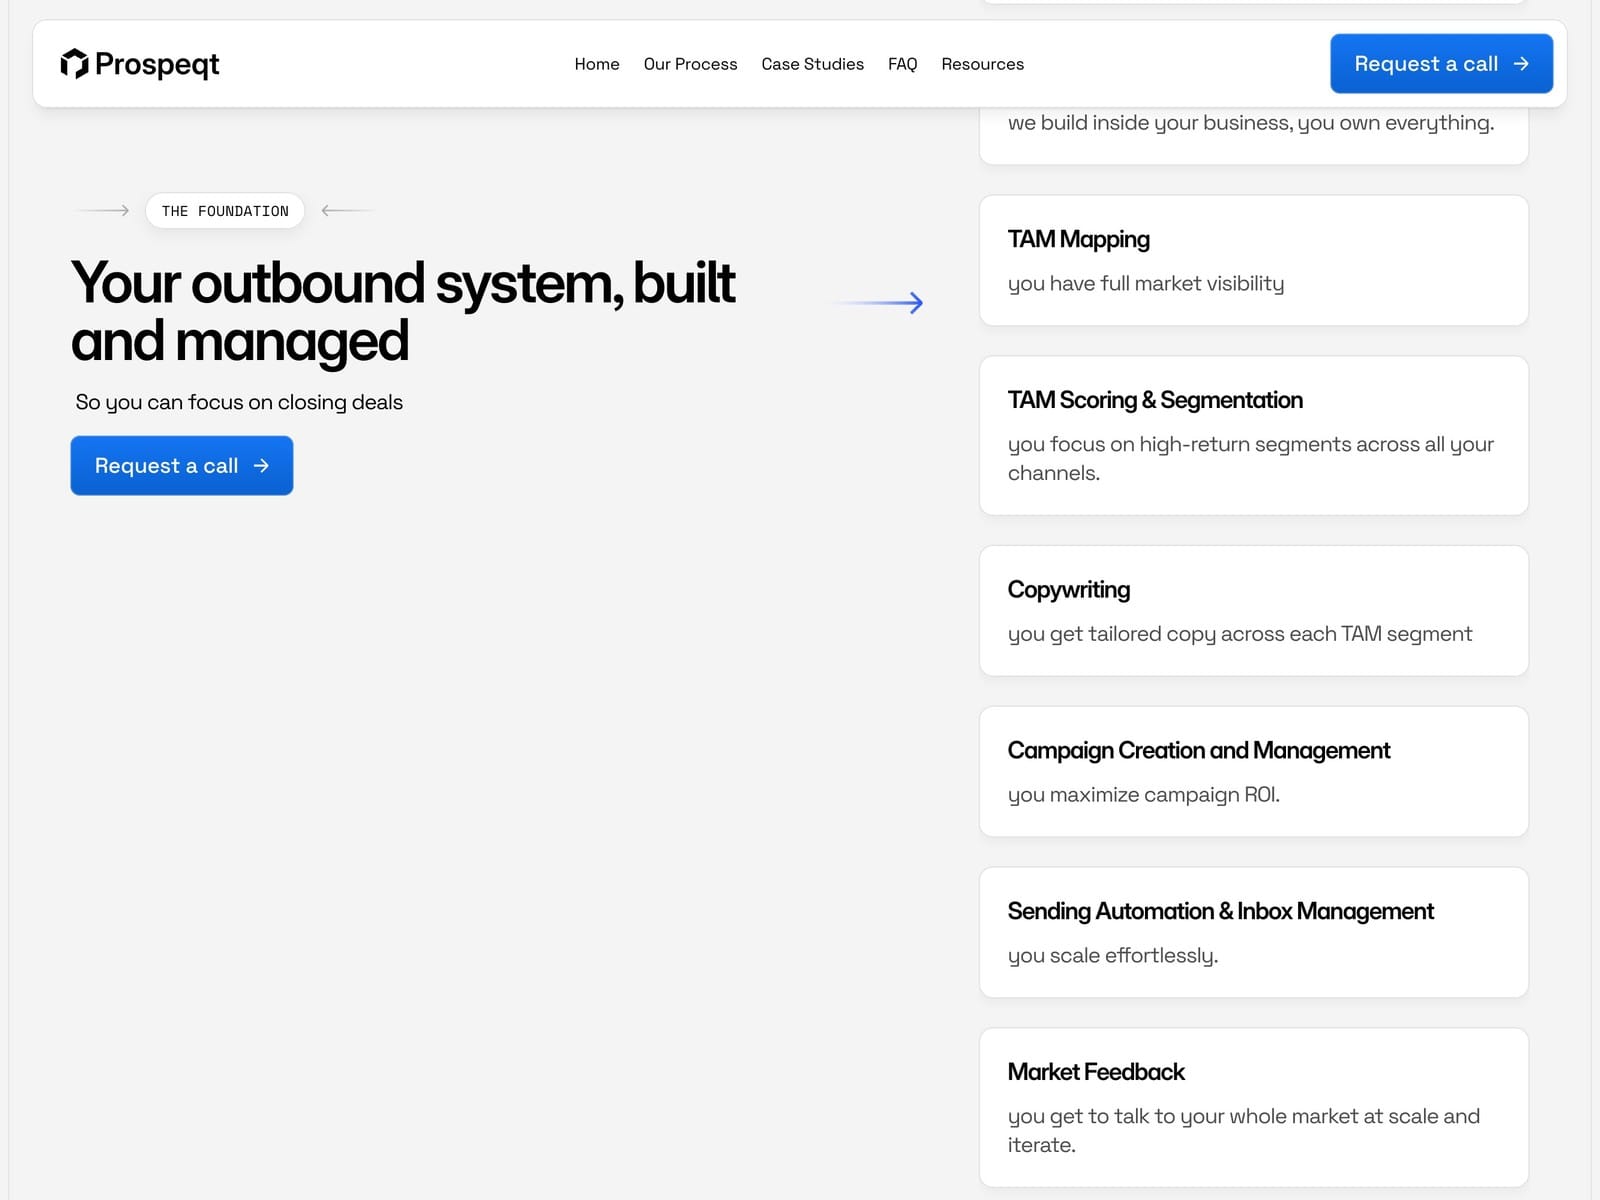1600x1200 pixels.
Task: Select Sending Automation & Inbox Management heading
Action: pyautogui.click(x=1220, y=911)
